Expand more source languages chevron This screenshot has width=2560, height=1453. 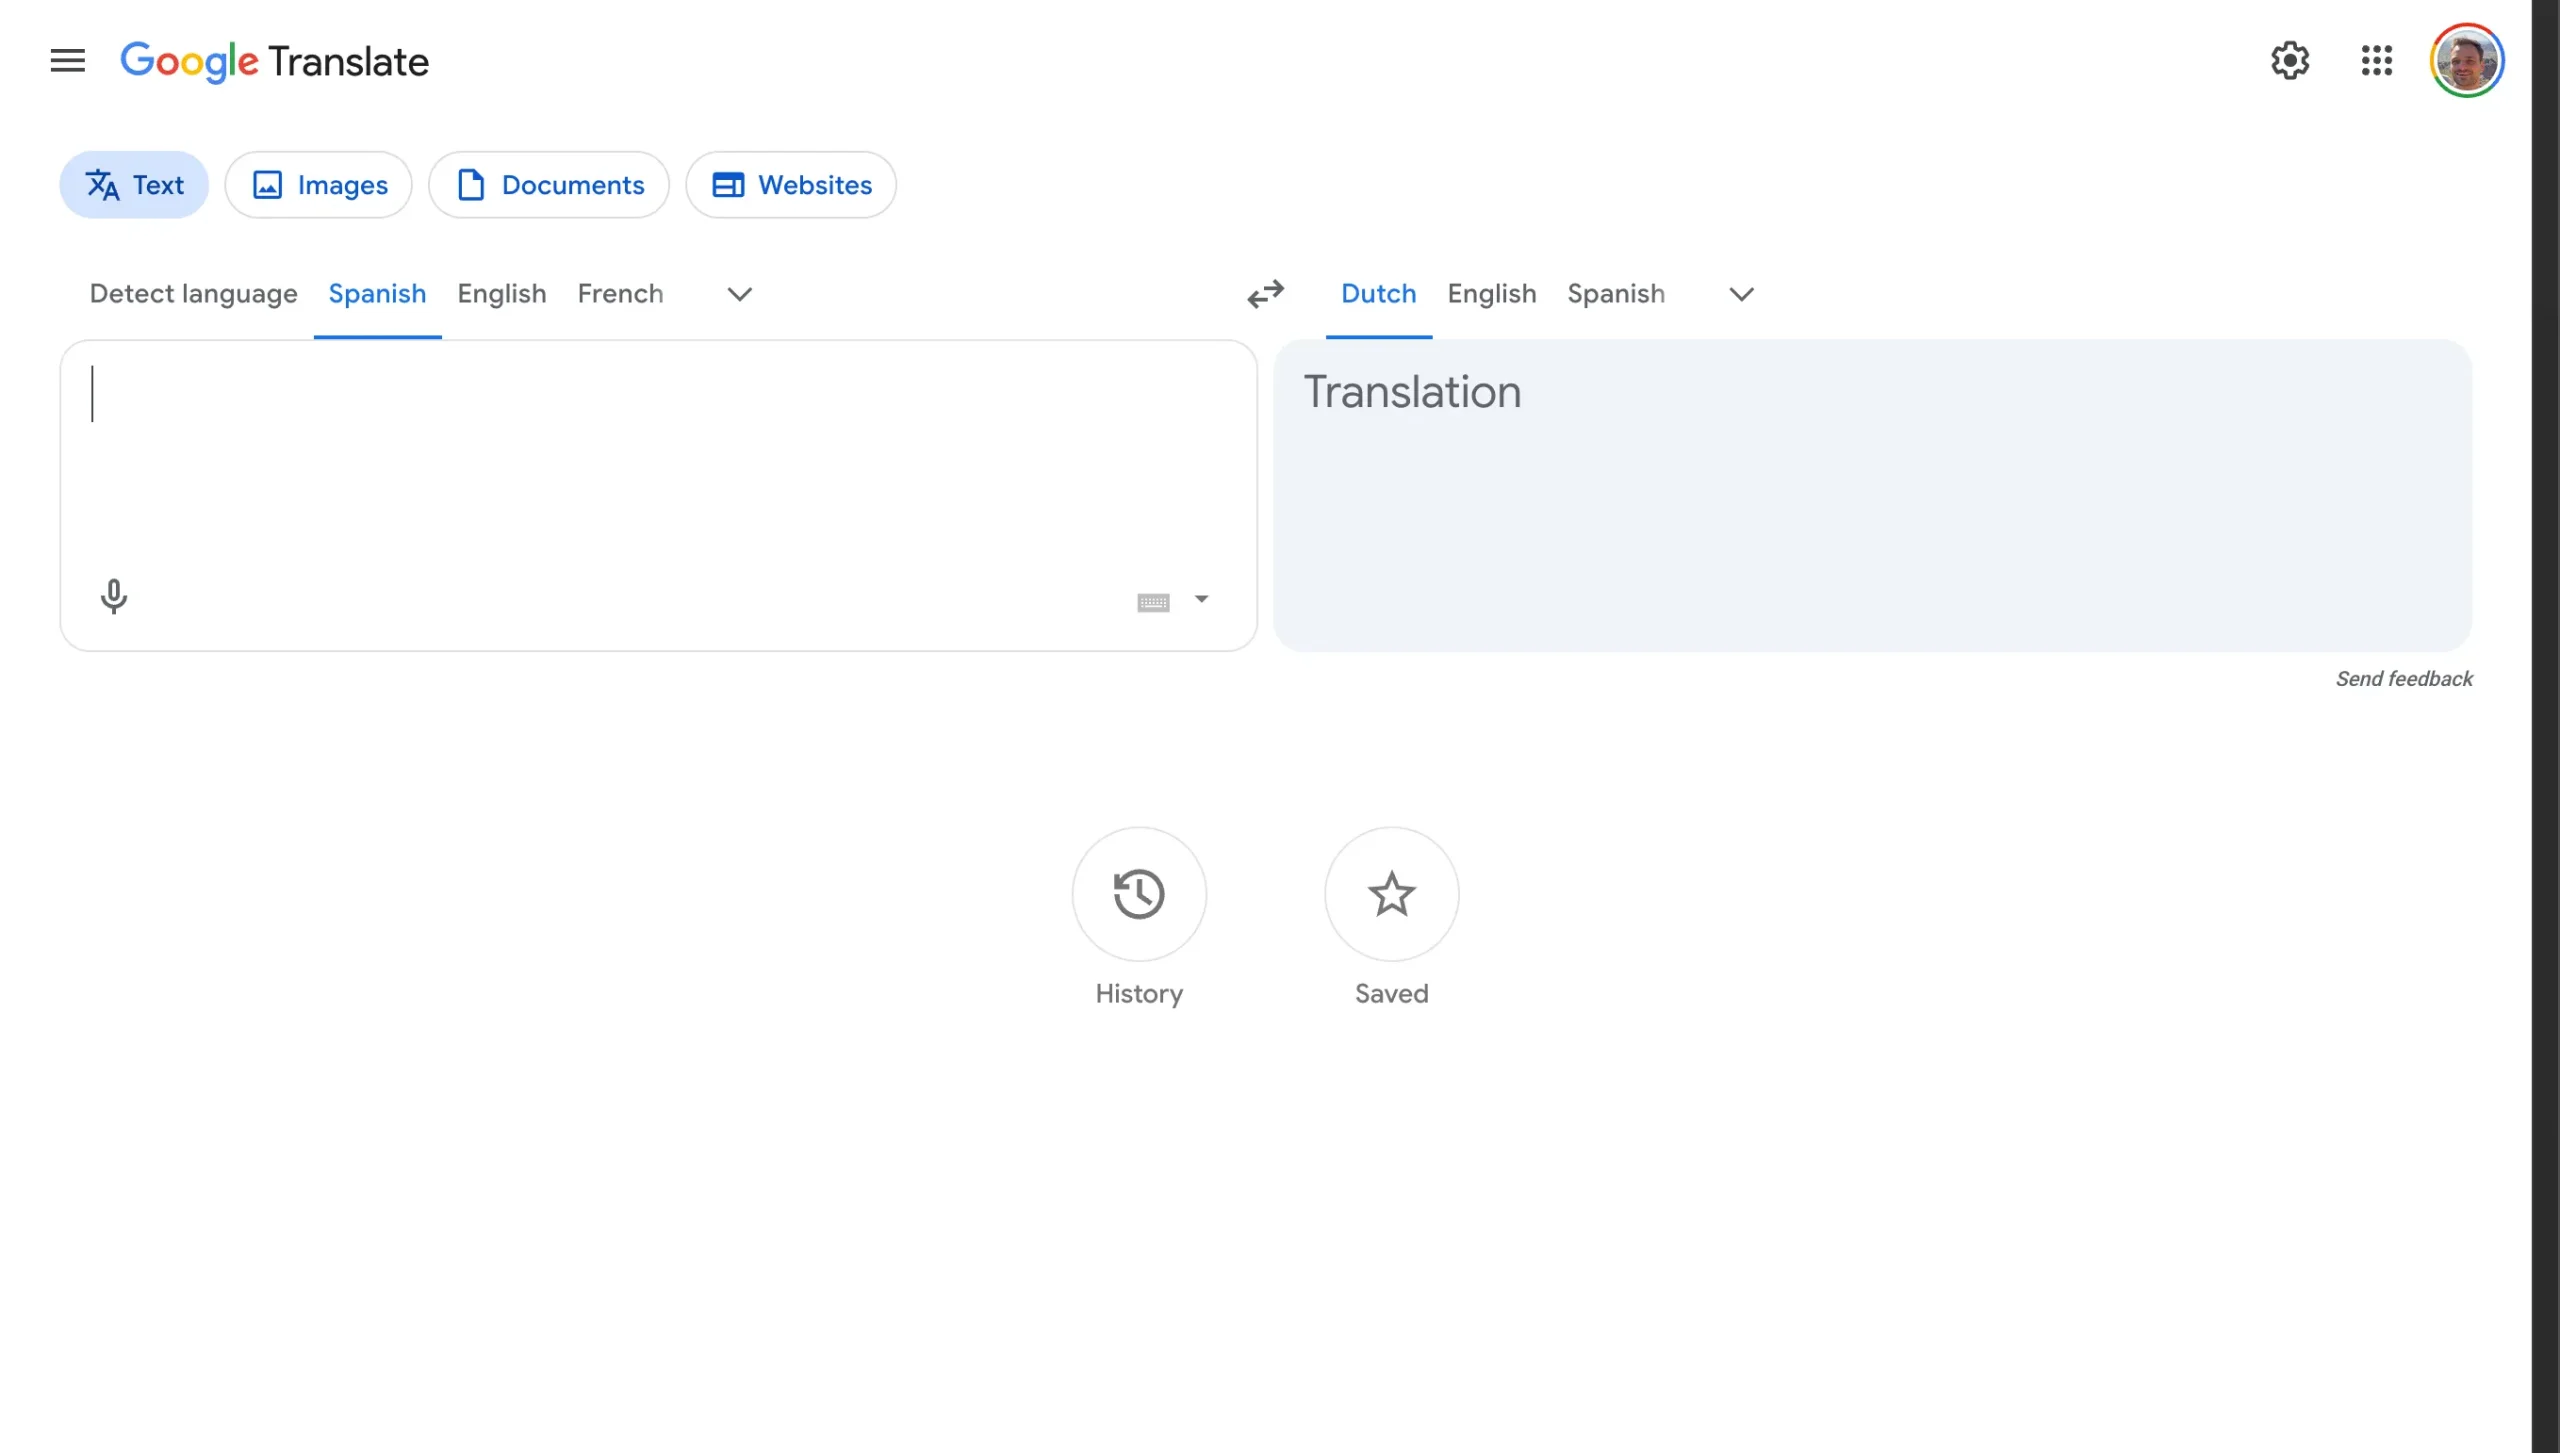tap(740, 294)
